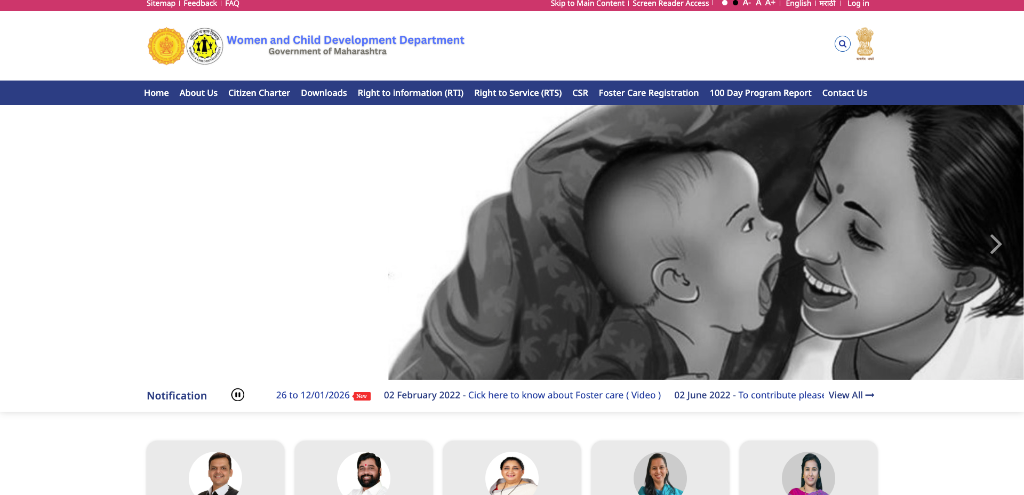Advance slider with the next arrow
This screenshot has width=1024, height=495.
(995, 244)
